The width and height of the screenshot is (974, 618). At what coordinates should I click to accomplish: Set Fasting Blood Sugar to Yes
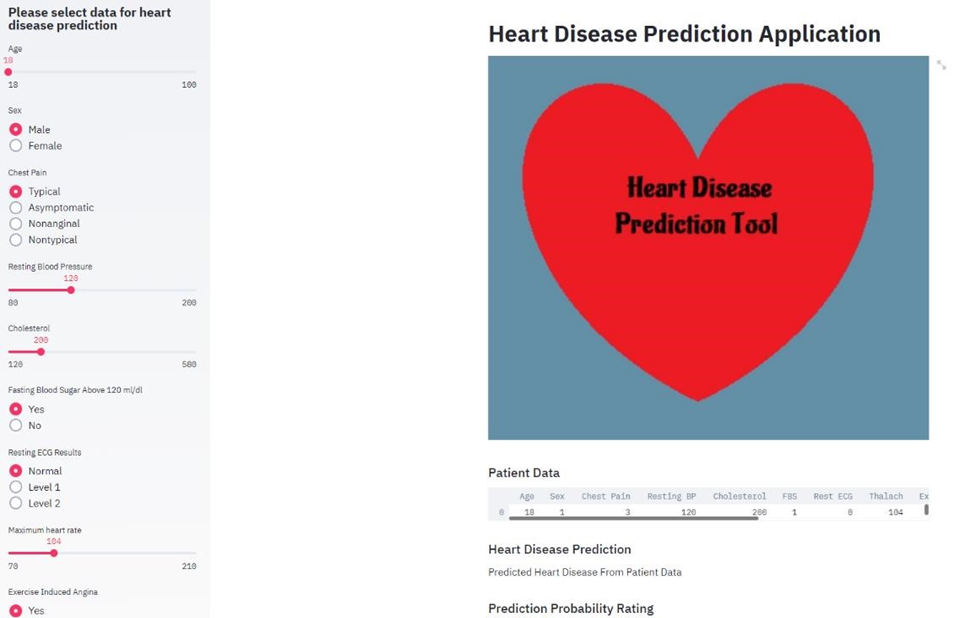pos(16,409)
